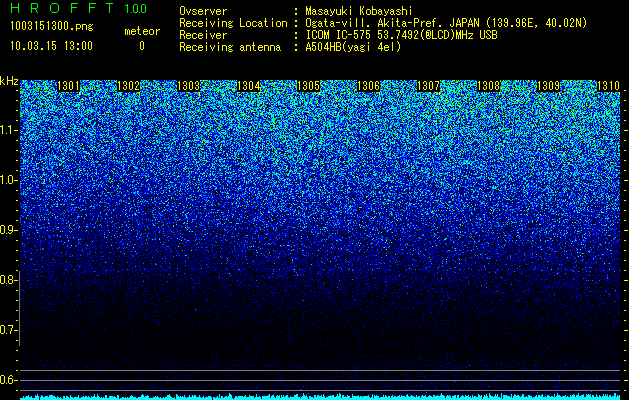Click the 0.6 frequency axis label
The width and height of the screenshot is (629, 400).
[8, 380]
